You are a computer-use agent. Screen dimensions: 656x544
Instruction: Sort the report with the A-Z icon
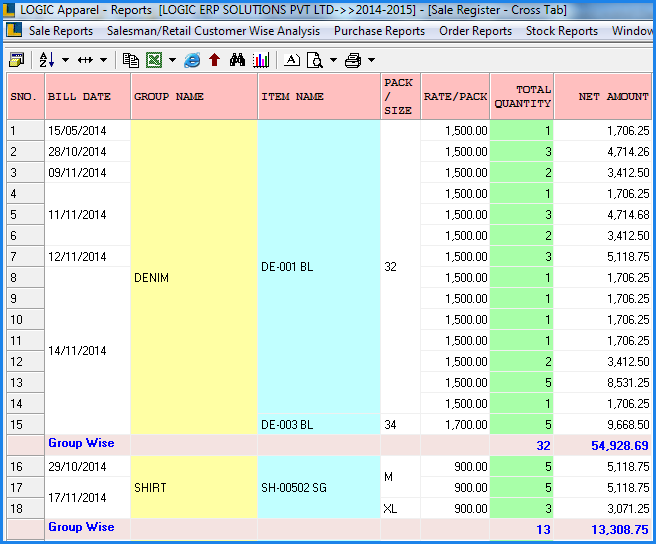click(x=46, y=60)
